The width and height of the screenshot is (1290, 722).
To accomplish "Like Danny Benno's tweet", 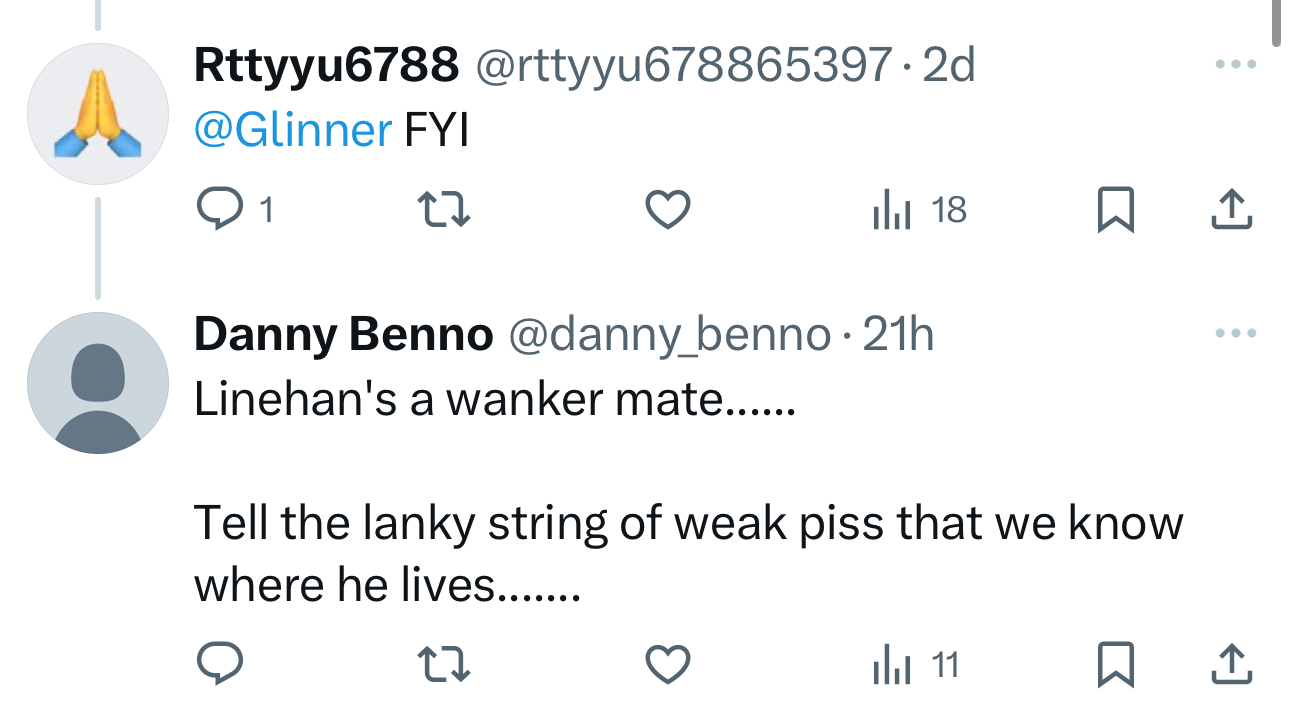I will [x=667, y=664].
